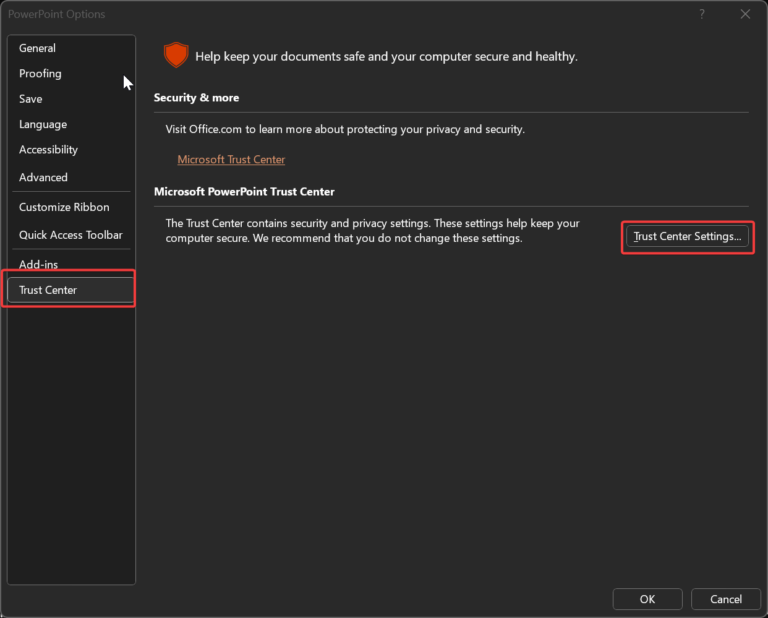Click the Security & more heading
Viewport: 768px width, 618px height.
(x=196, y=98)
